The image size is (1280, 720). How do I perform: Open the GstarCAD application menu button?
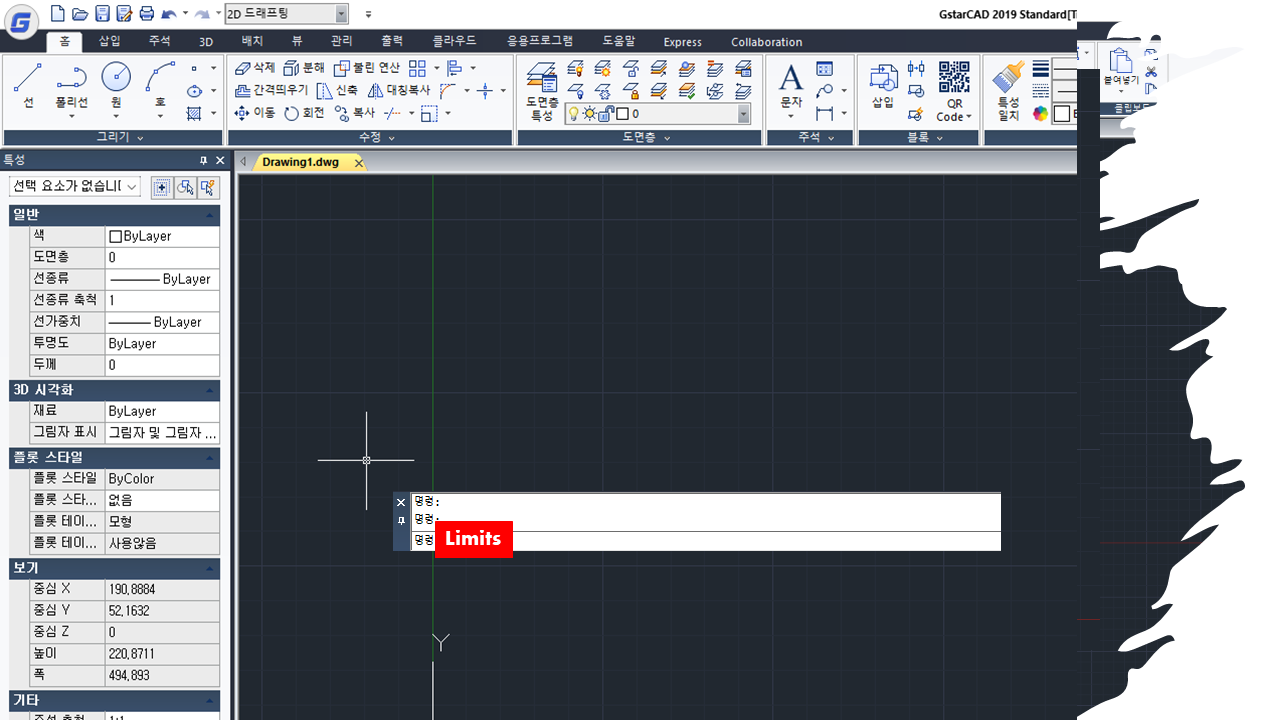[x=20, y=21]
